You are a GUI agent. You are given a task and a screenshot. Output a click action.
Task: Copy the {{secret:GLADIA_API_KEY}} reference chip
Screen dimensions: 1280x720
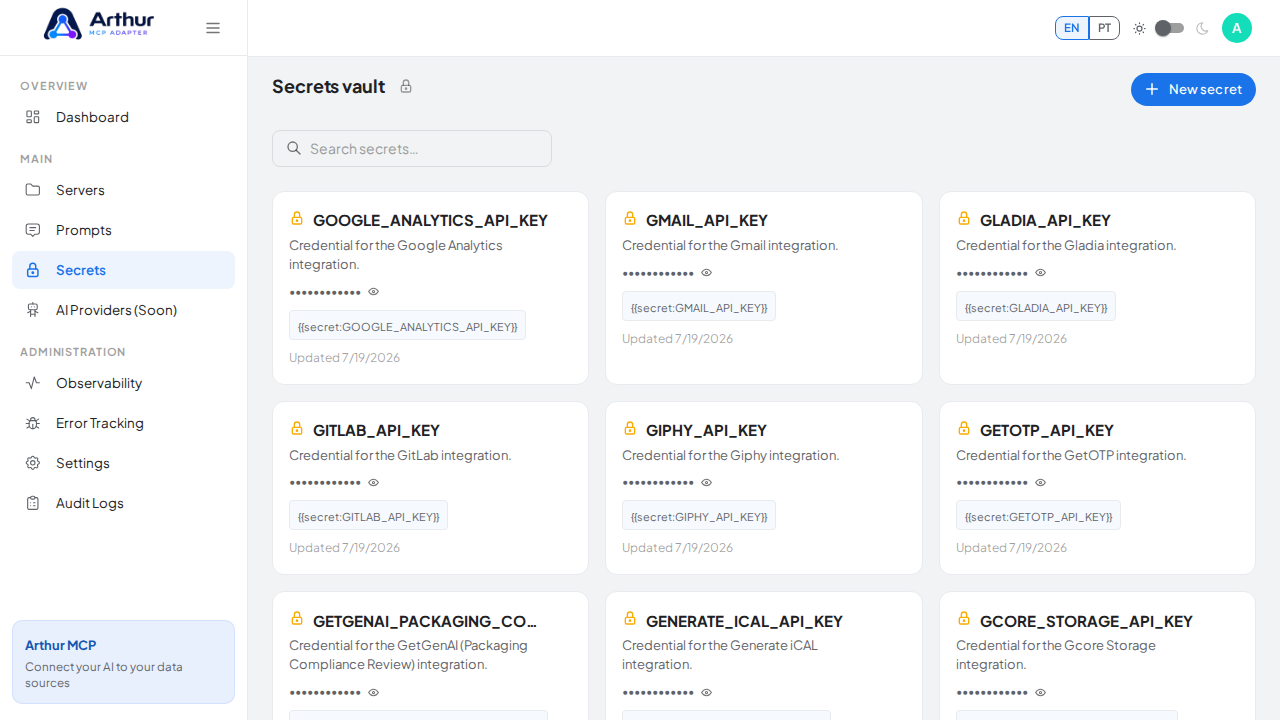pos(1036,307)
